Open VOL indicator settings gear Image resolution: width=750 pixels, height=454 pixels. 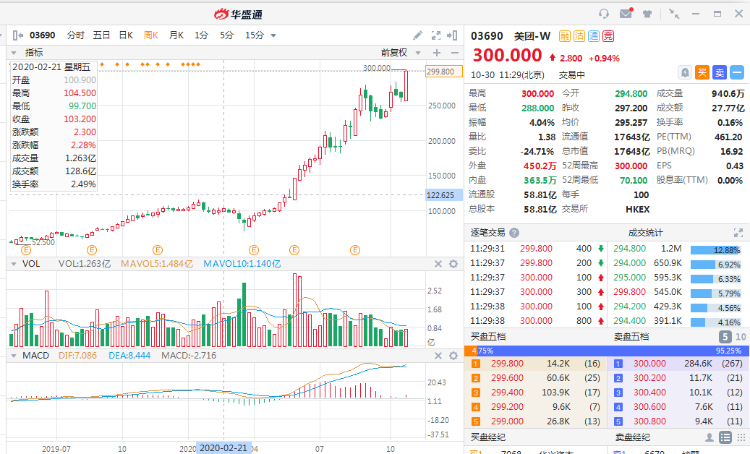point(453,264)
